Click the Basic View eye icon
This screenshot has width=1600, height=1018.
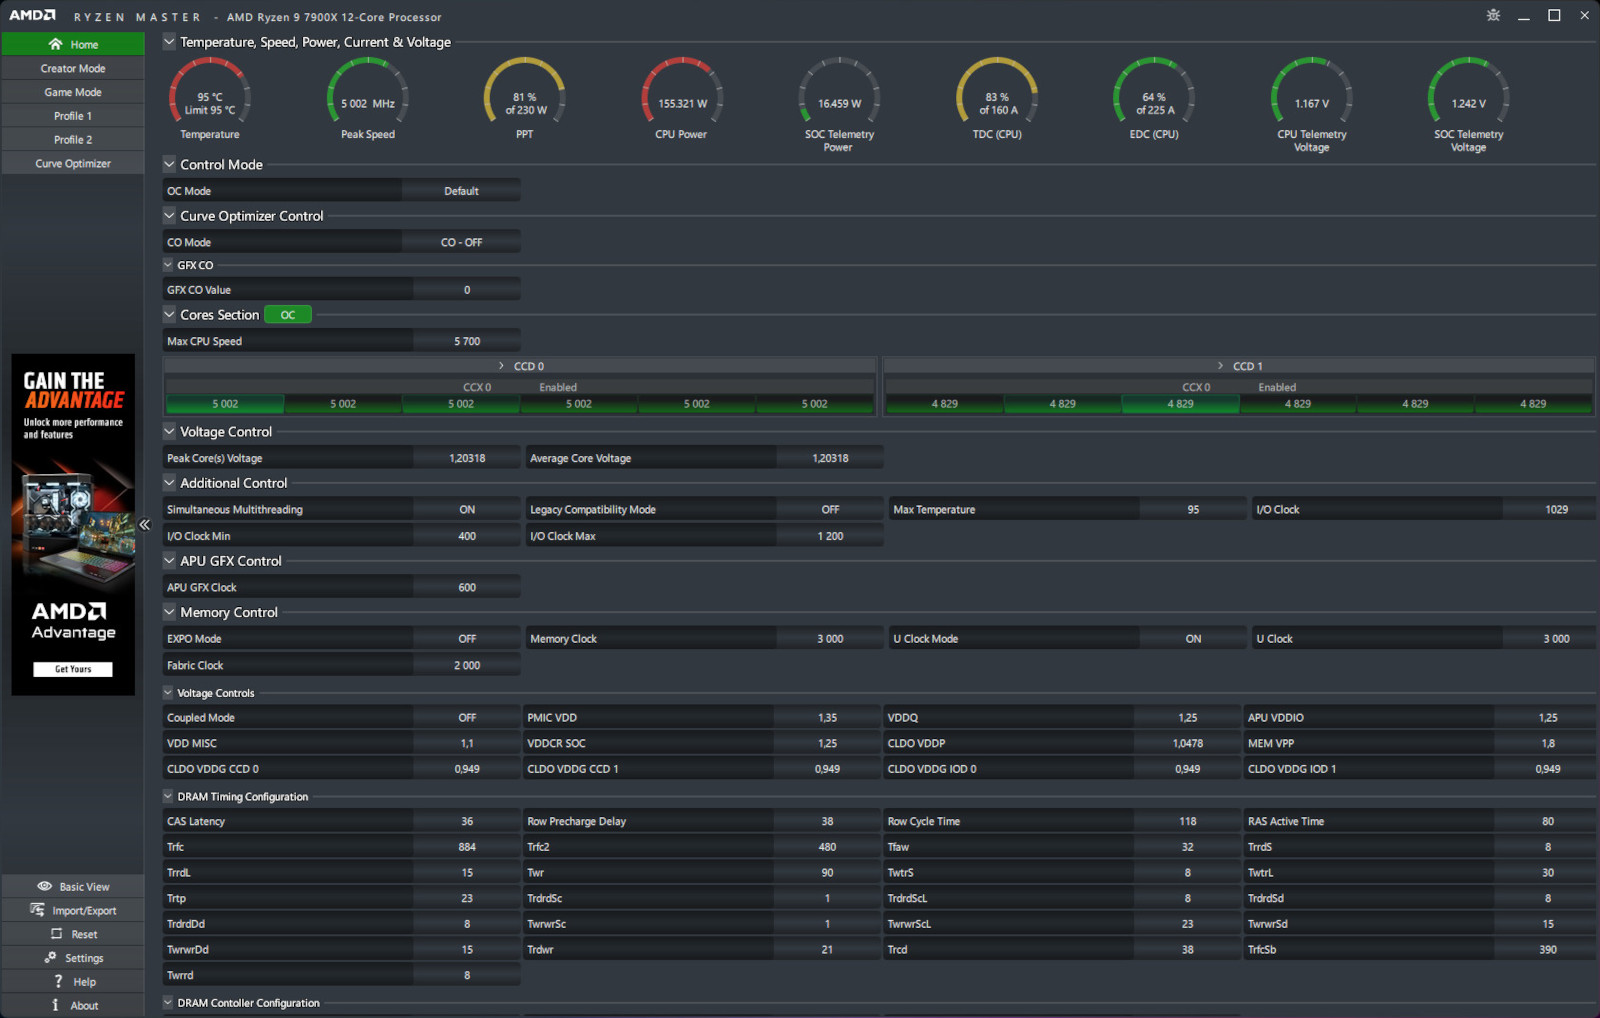tap(44, 886)
